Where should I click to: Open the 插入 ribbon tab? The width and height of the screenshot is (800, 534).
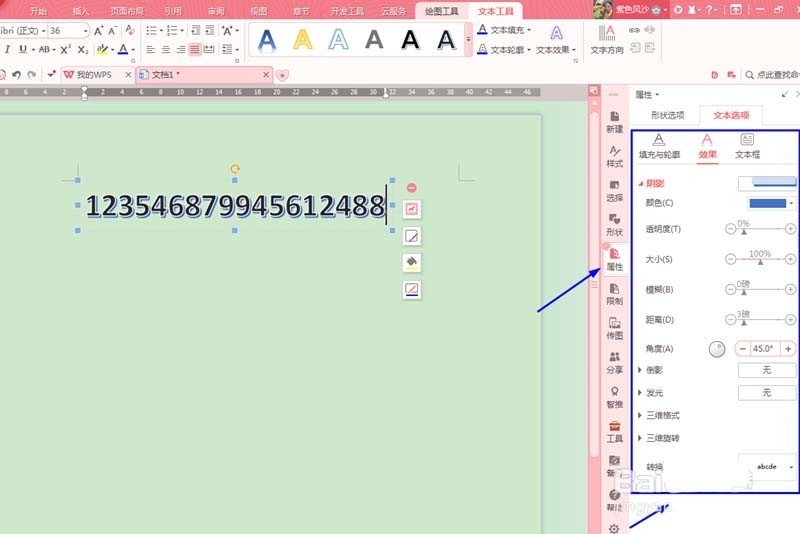pos(81,11)
